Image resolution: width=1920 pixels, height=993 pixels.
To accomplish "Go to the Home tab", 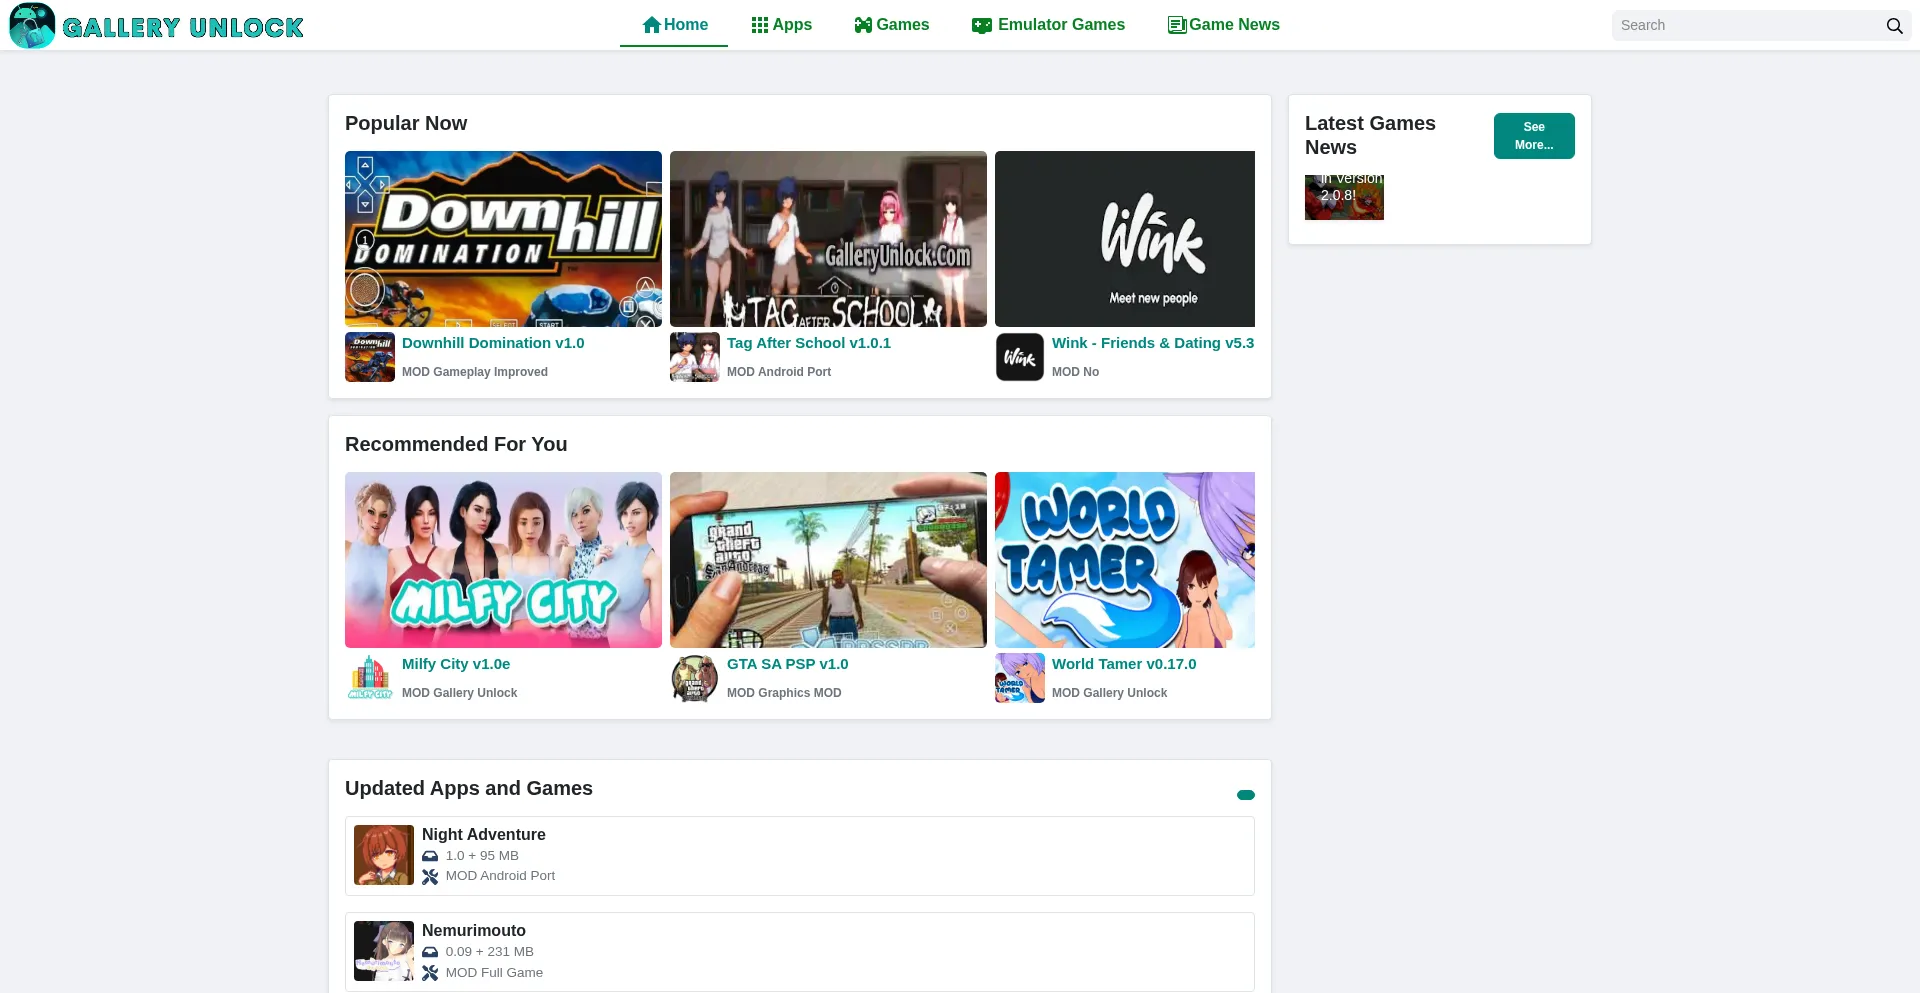I will tap(675, 25).
